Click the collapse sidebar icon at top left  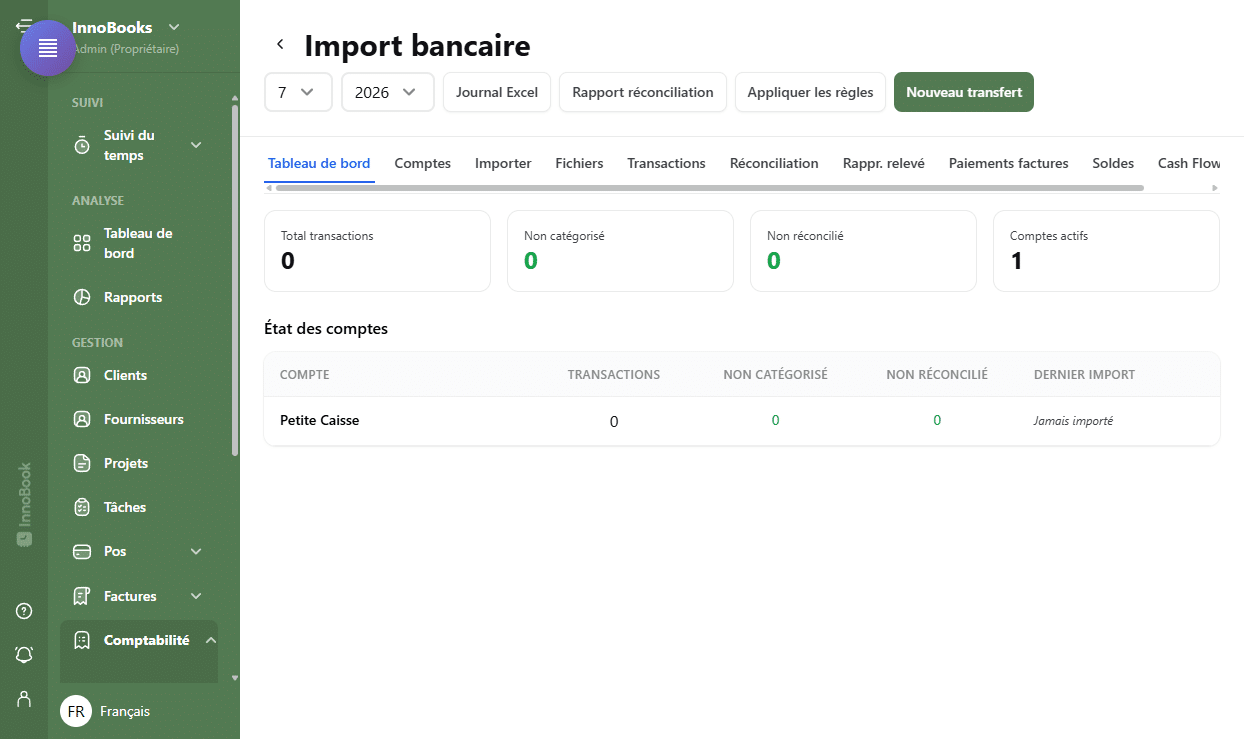coord(23,24)
